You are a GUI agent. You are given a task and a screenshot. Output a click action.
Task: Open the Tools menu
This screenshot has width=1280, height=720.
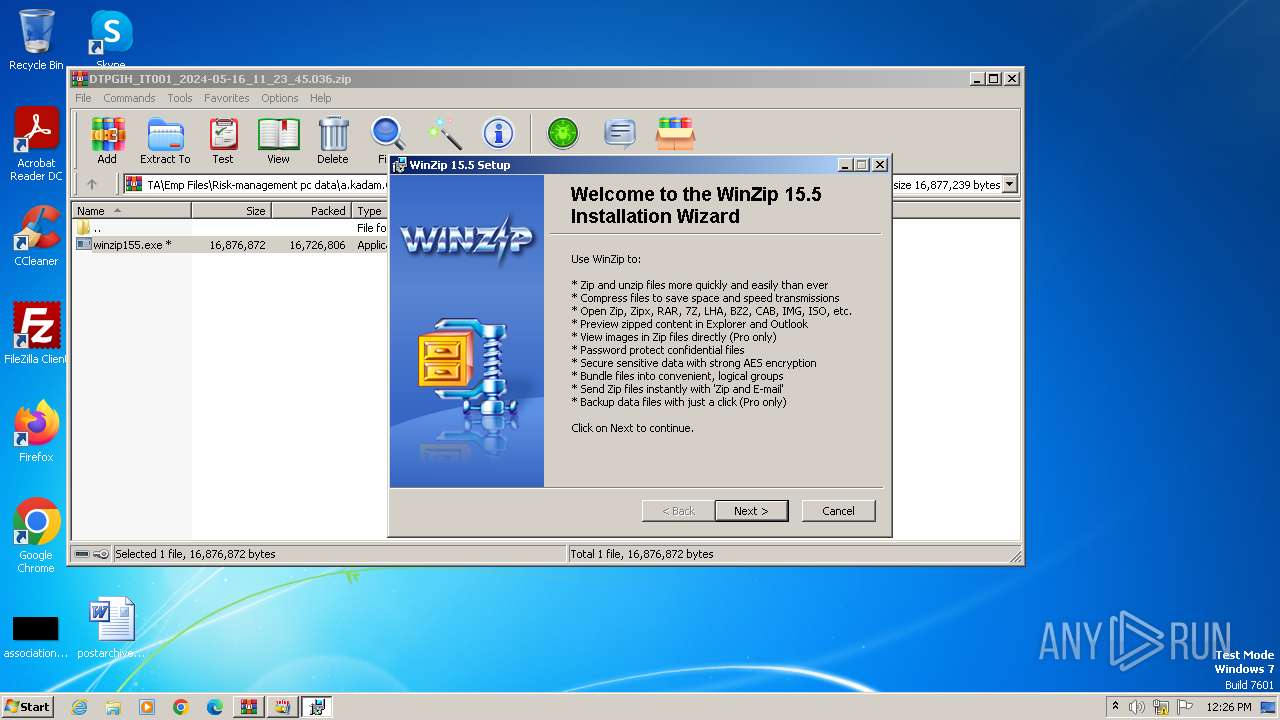pyautogui.click(x=180, y=98)
